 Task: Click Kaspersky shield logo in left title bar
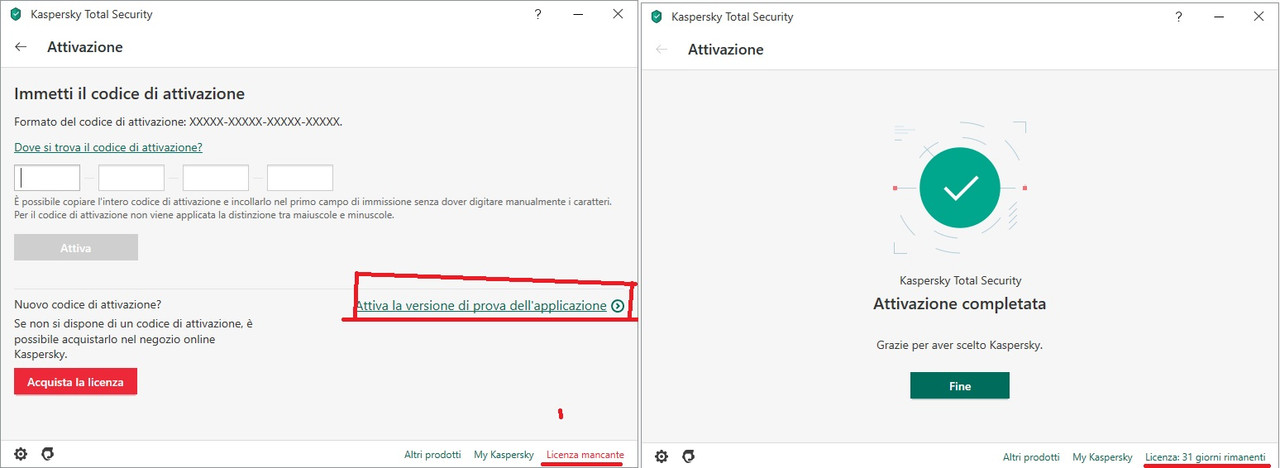click(15, 15)
